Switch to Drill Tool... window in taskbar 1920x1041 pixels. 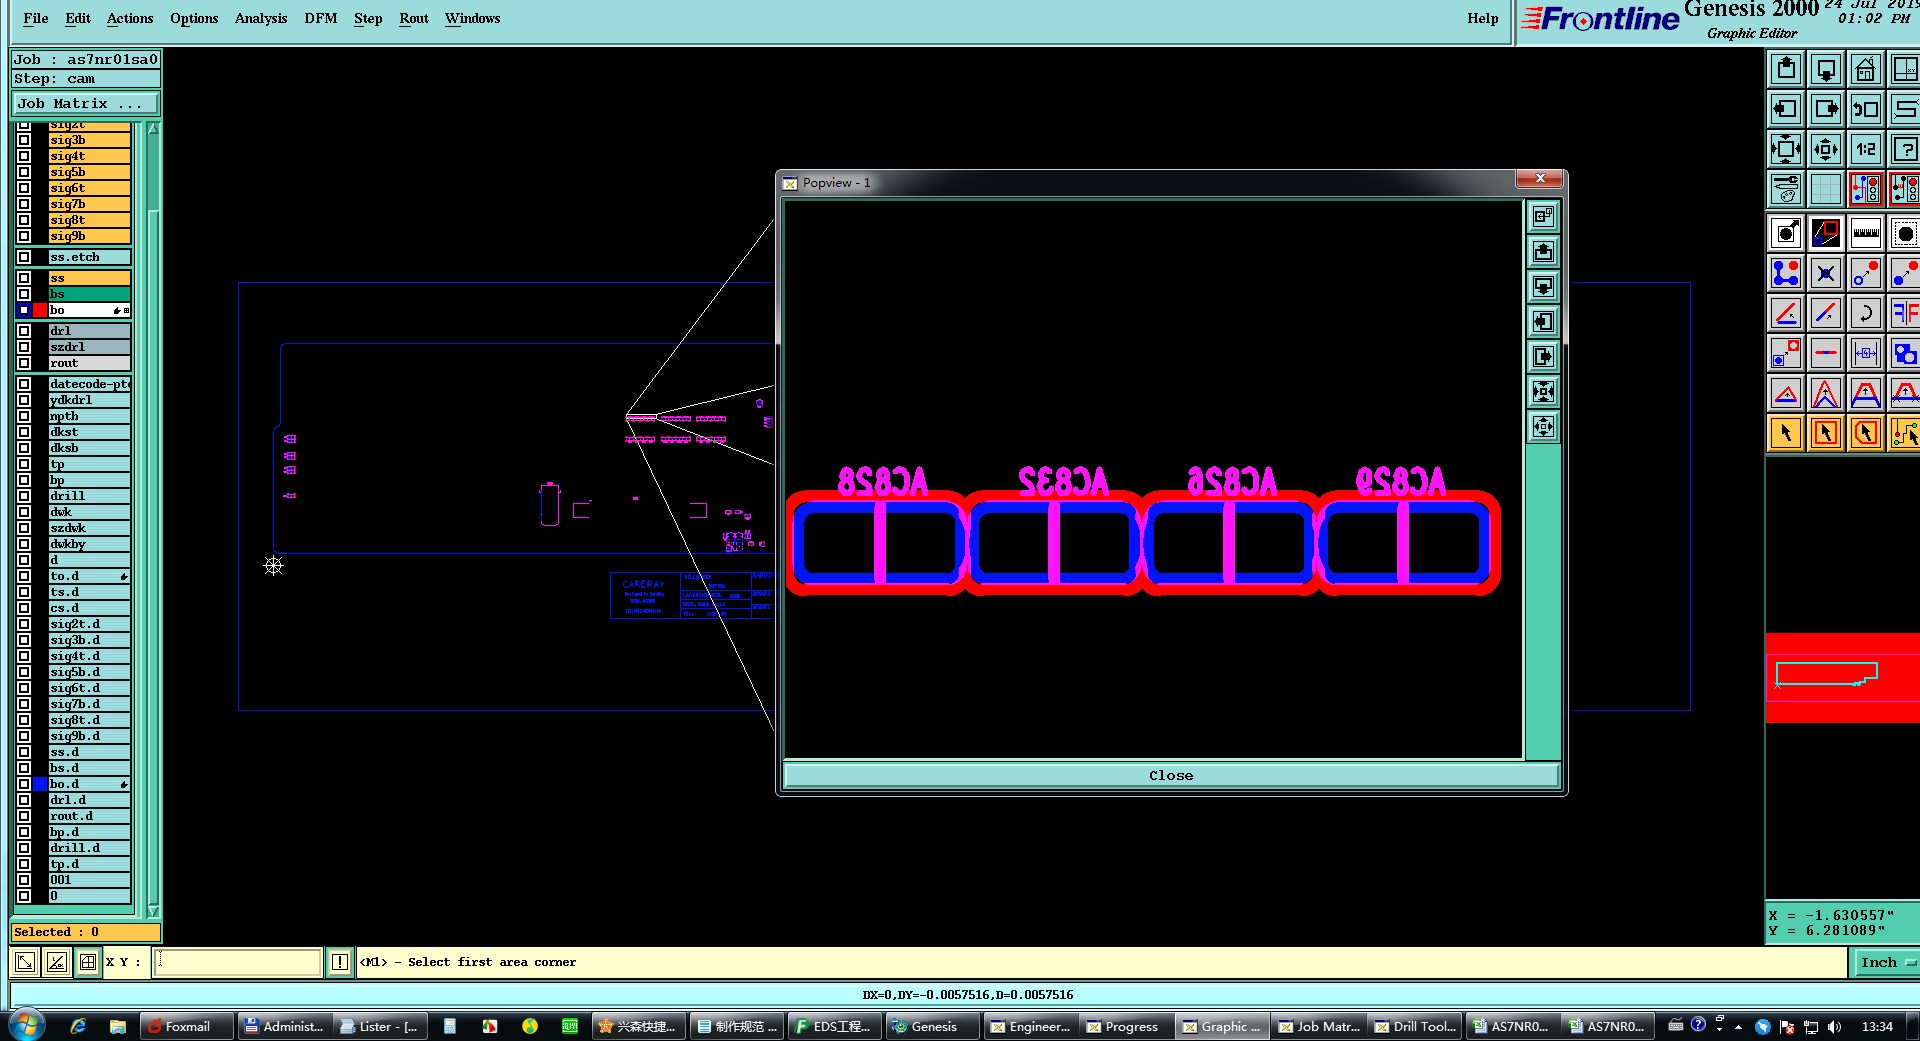coord(1416,1026)
